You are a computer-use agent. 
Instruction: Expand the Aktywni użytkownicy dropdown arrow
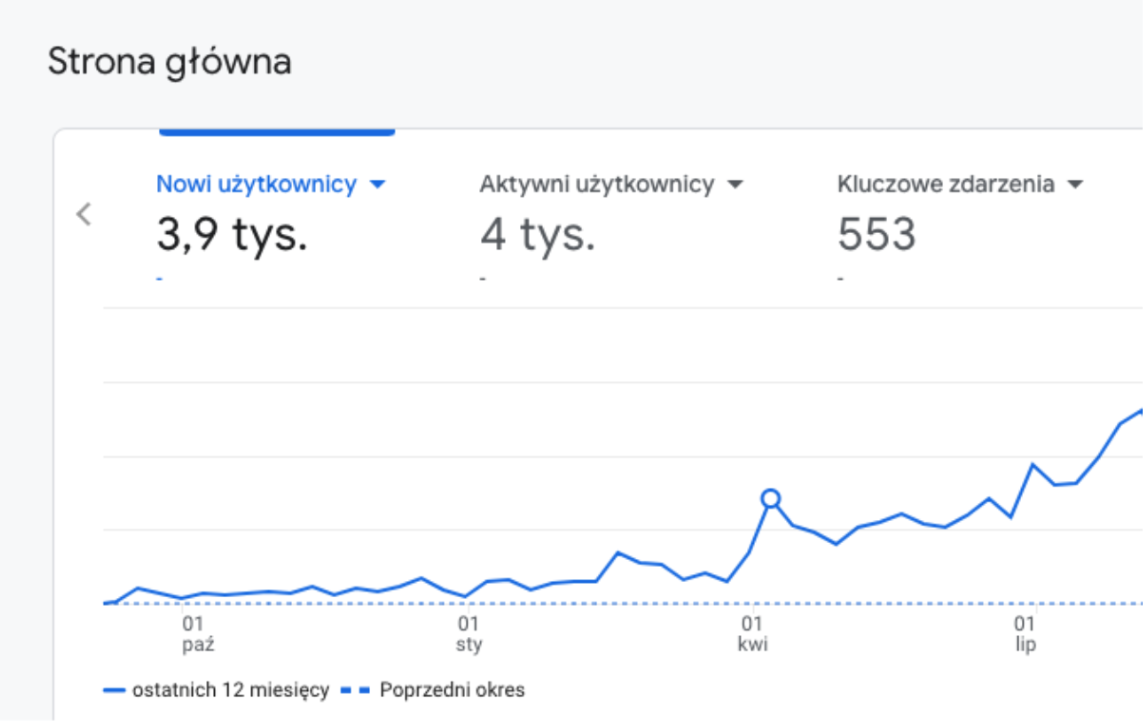[735, 185]
